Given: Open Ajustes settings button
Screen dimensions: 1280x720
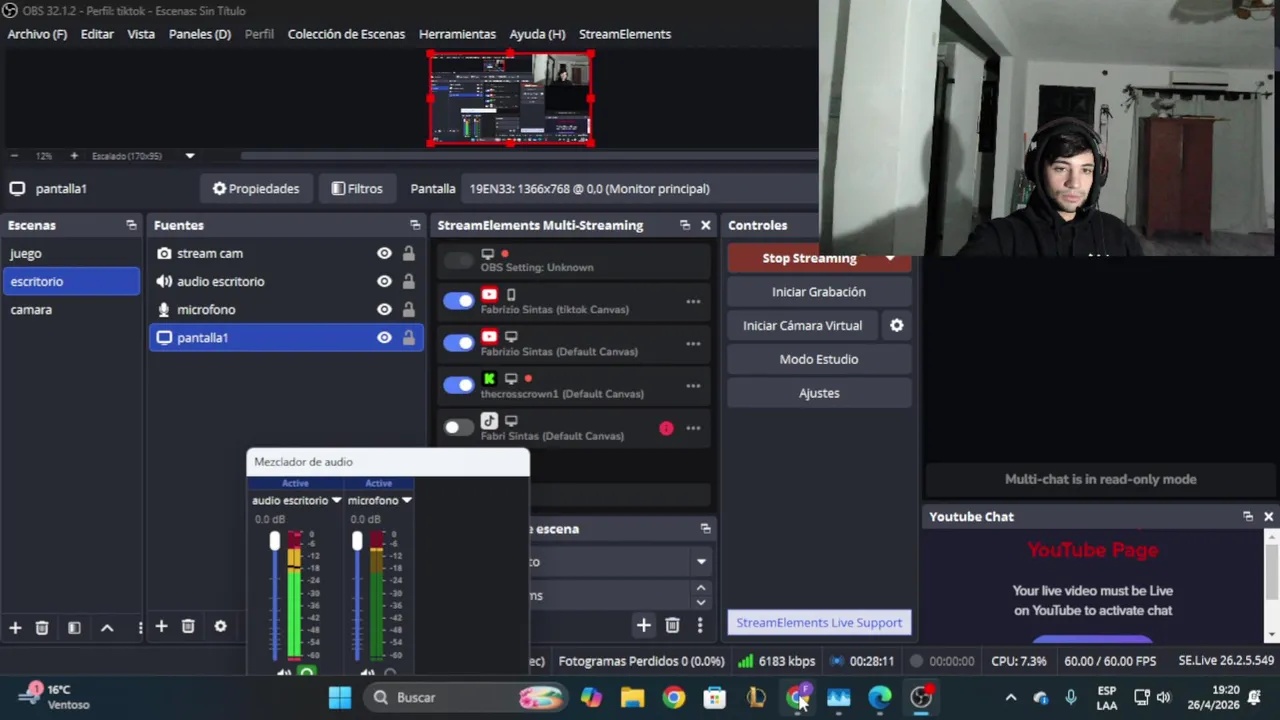Looking at the screenshot, I should tap(819, 393).
